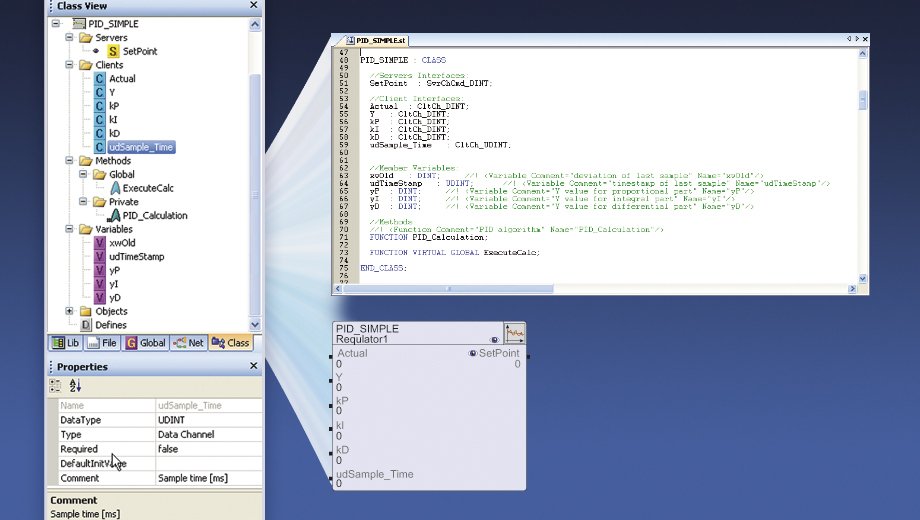Screen dimensions: 920x520
Task: Click the PID_Calculation method icon
Action: (114, 215)
